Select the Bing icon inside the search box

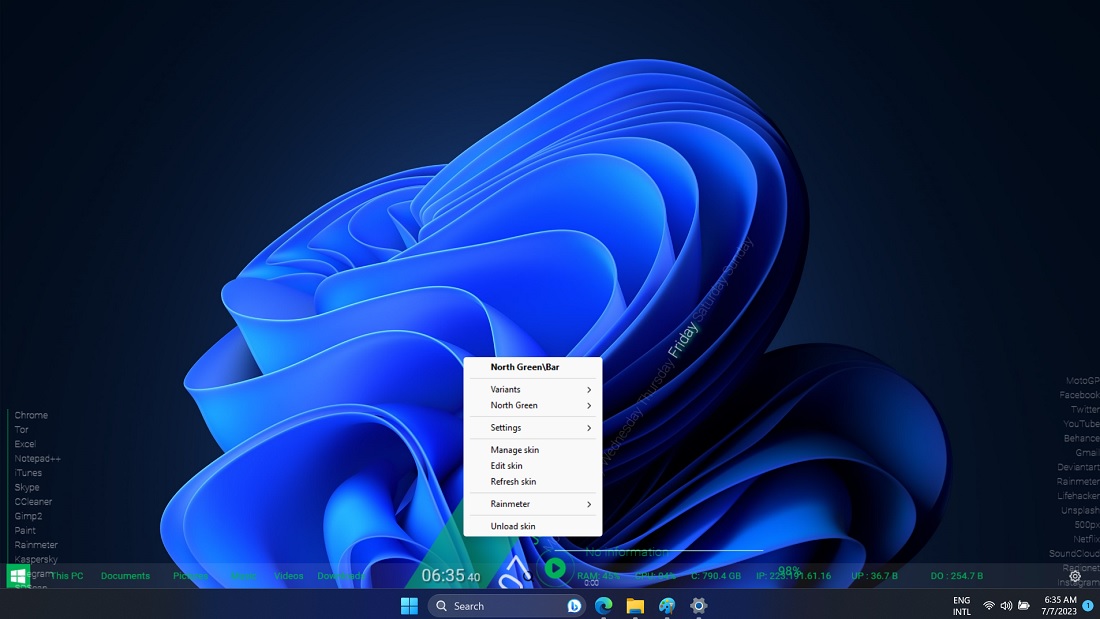tap(573, 606)
